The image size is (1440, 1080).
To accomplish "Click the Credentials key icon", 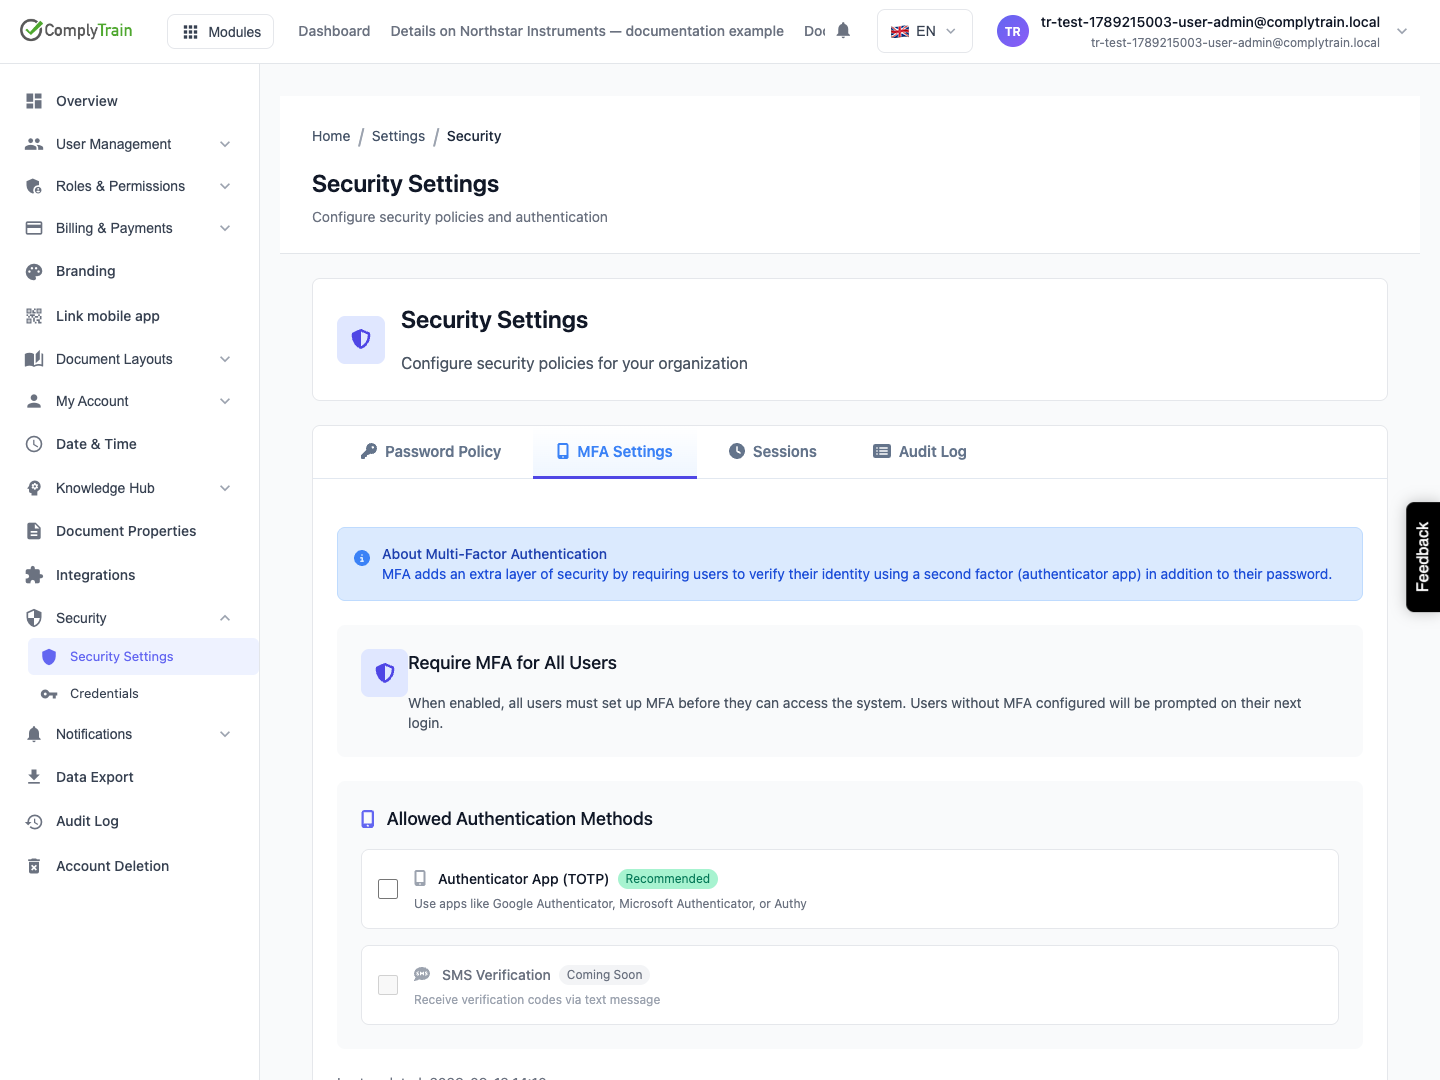I will tap(49, 694).
